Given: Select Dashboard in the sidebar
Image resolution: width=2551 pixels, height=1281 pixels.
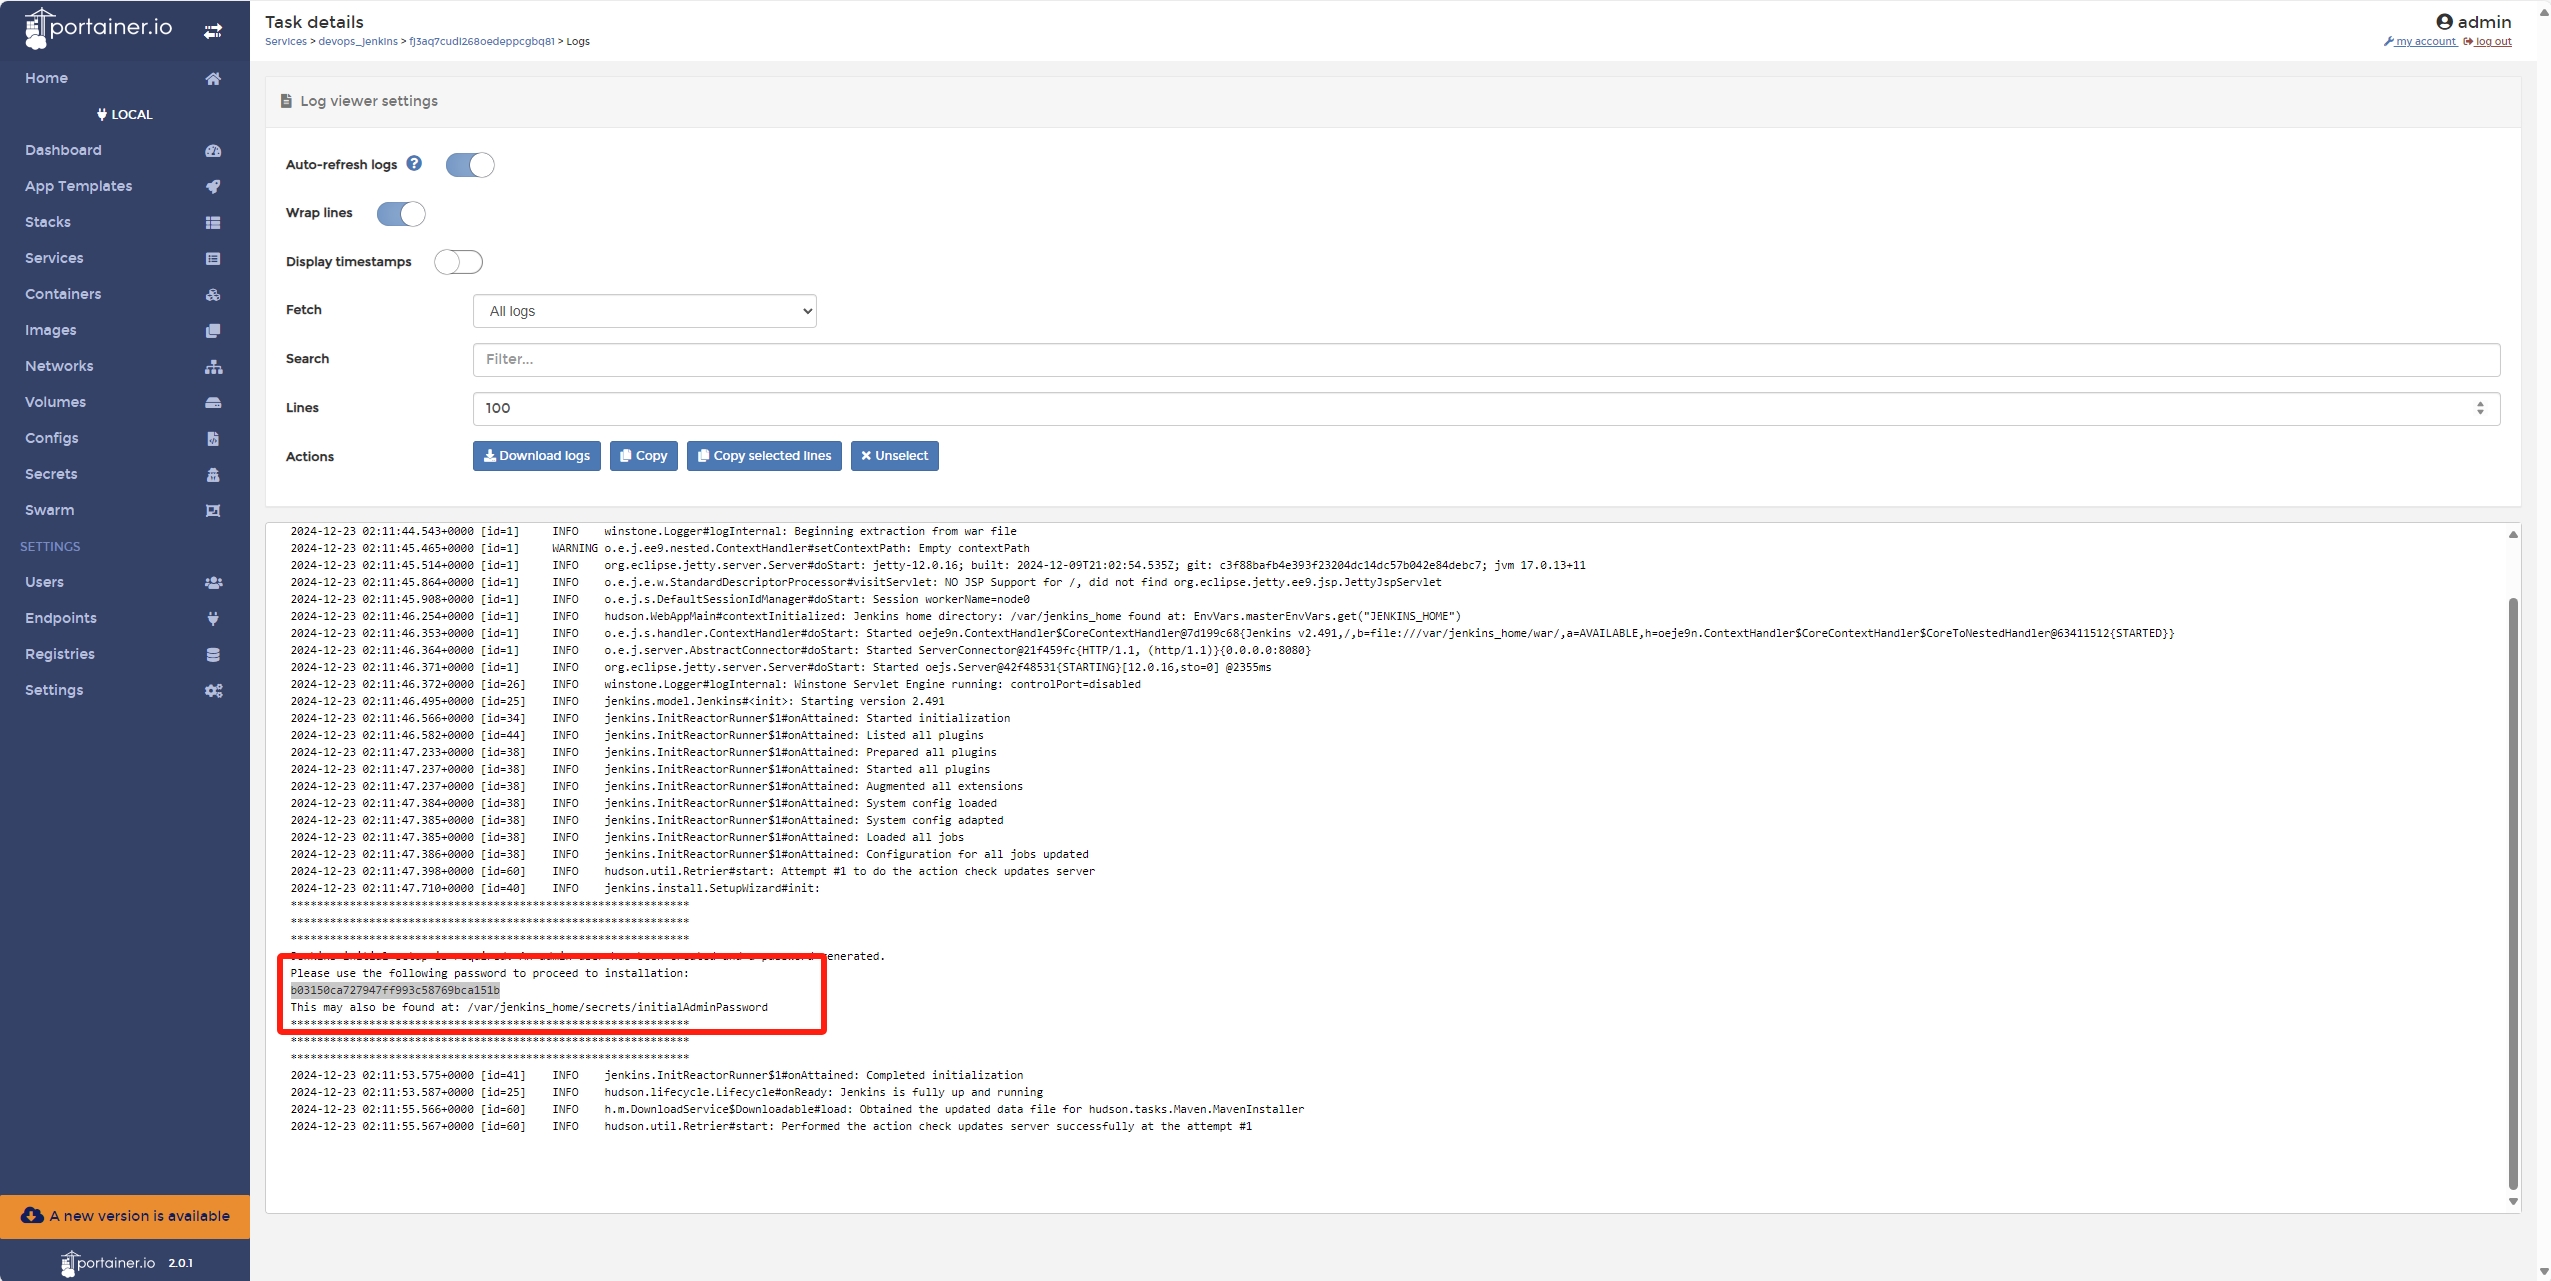Looking at the screenshot, I should [63, 150].
